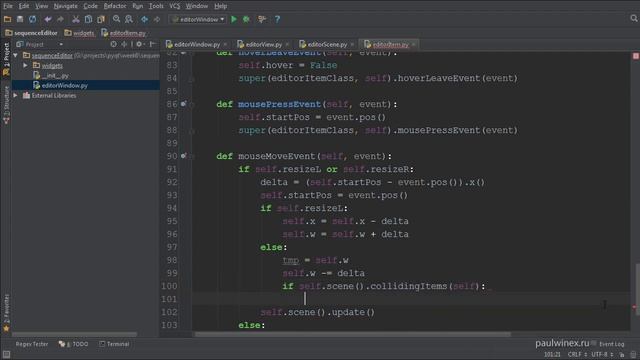This screenshot has width=640, height=360.
Task: Click the Cut scissors icon
Action: pos(76,19)
